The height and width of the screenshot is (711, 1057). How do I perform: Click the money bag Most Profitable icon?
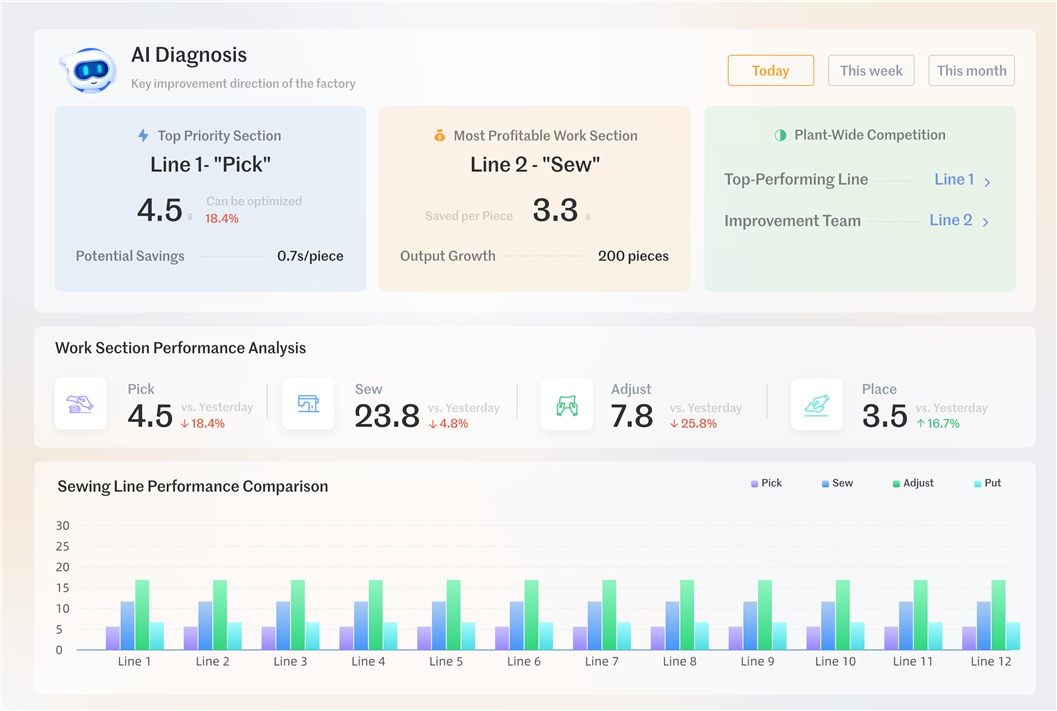click(439, 136)
